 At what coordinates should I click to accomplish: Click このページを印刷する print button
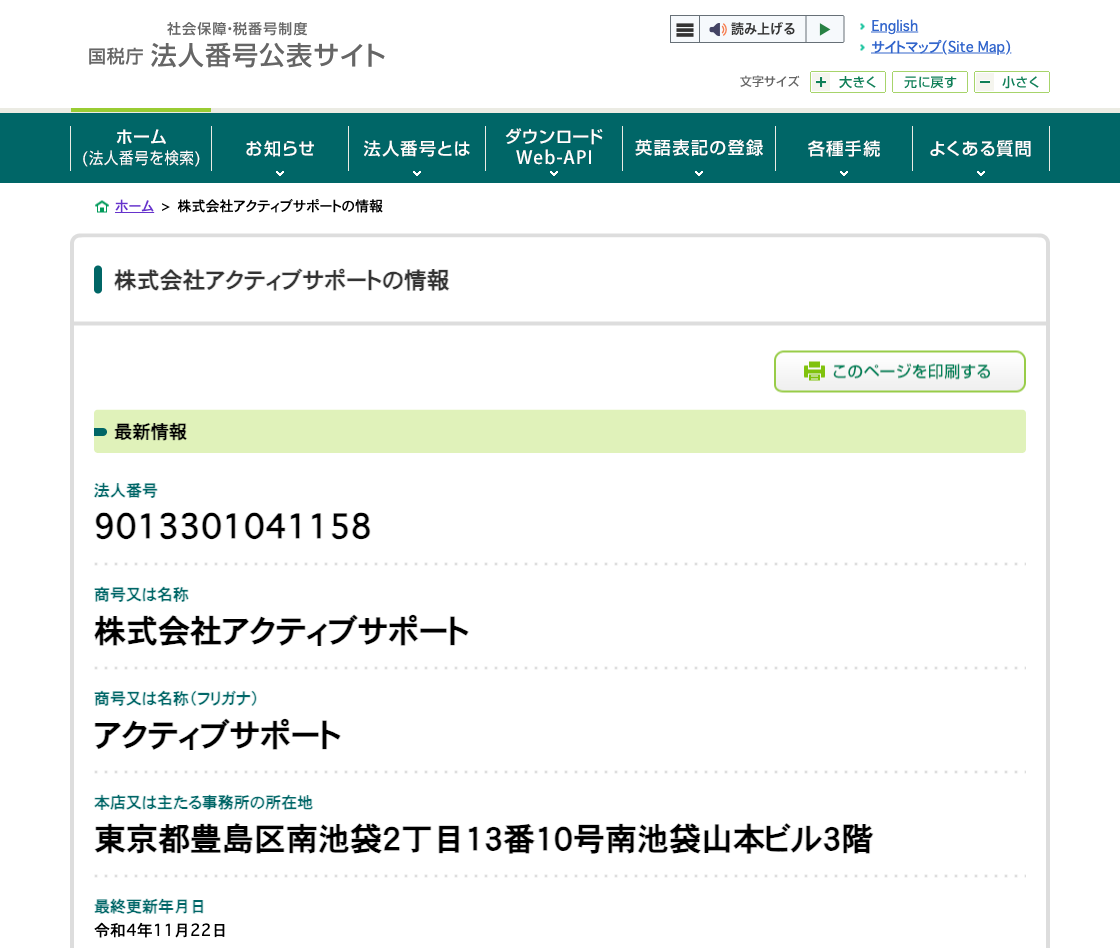click(x=899, y=371)
